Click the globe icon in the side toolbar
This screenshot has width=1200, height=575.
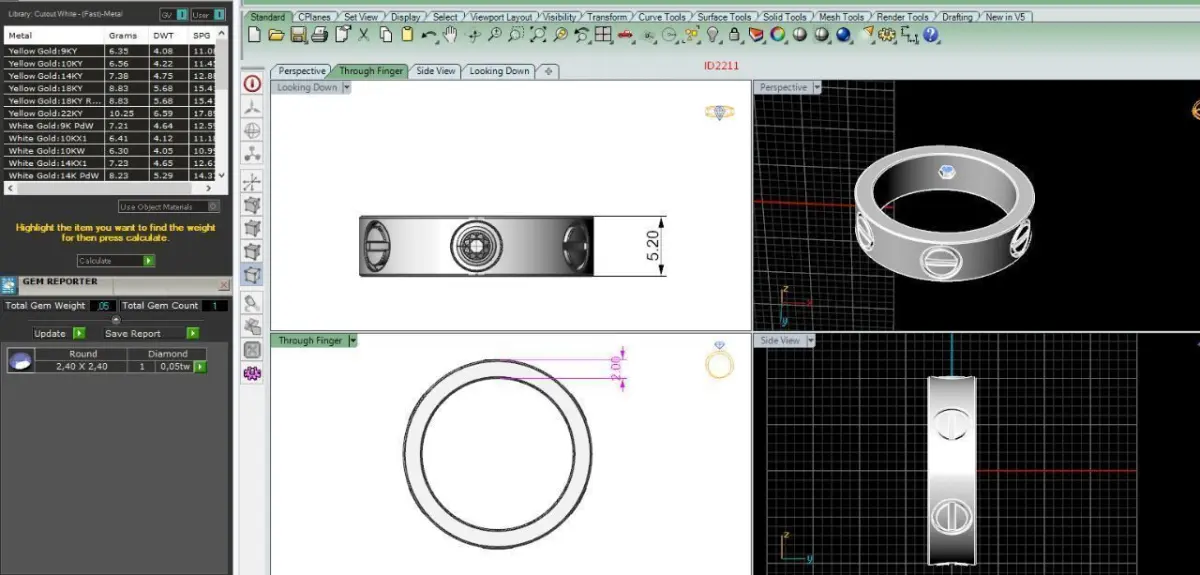tap(252, 130)
